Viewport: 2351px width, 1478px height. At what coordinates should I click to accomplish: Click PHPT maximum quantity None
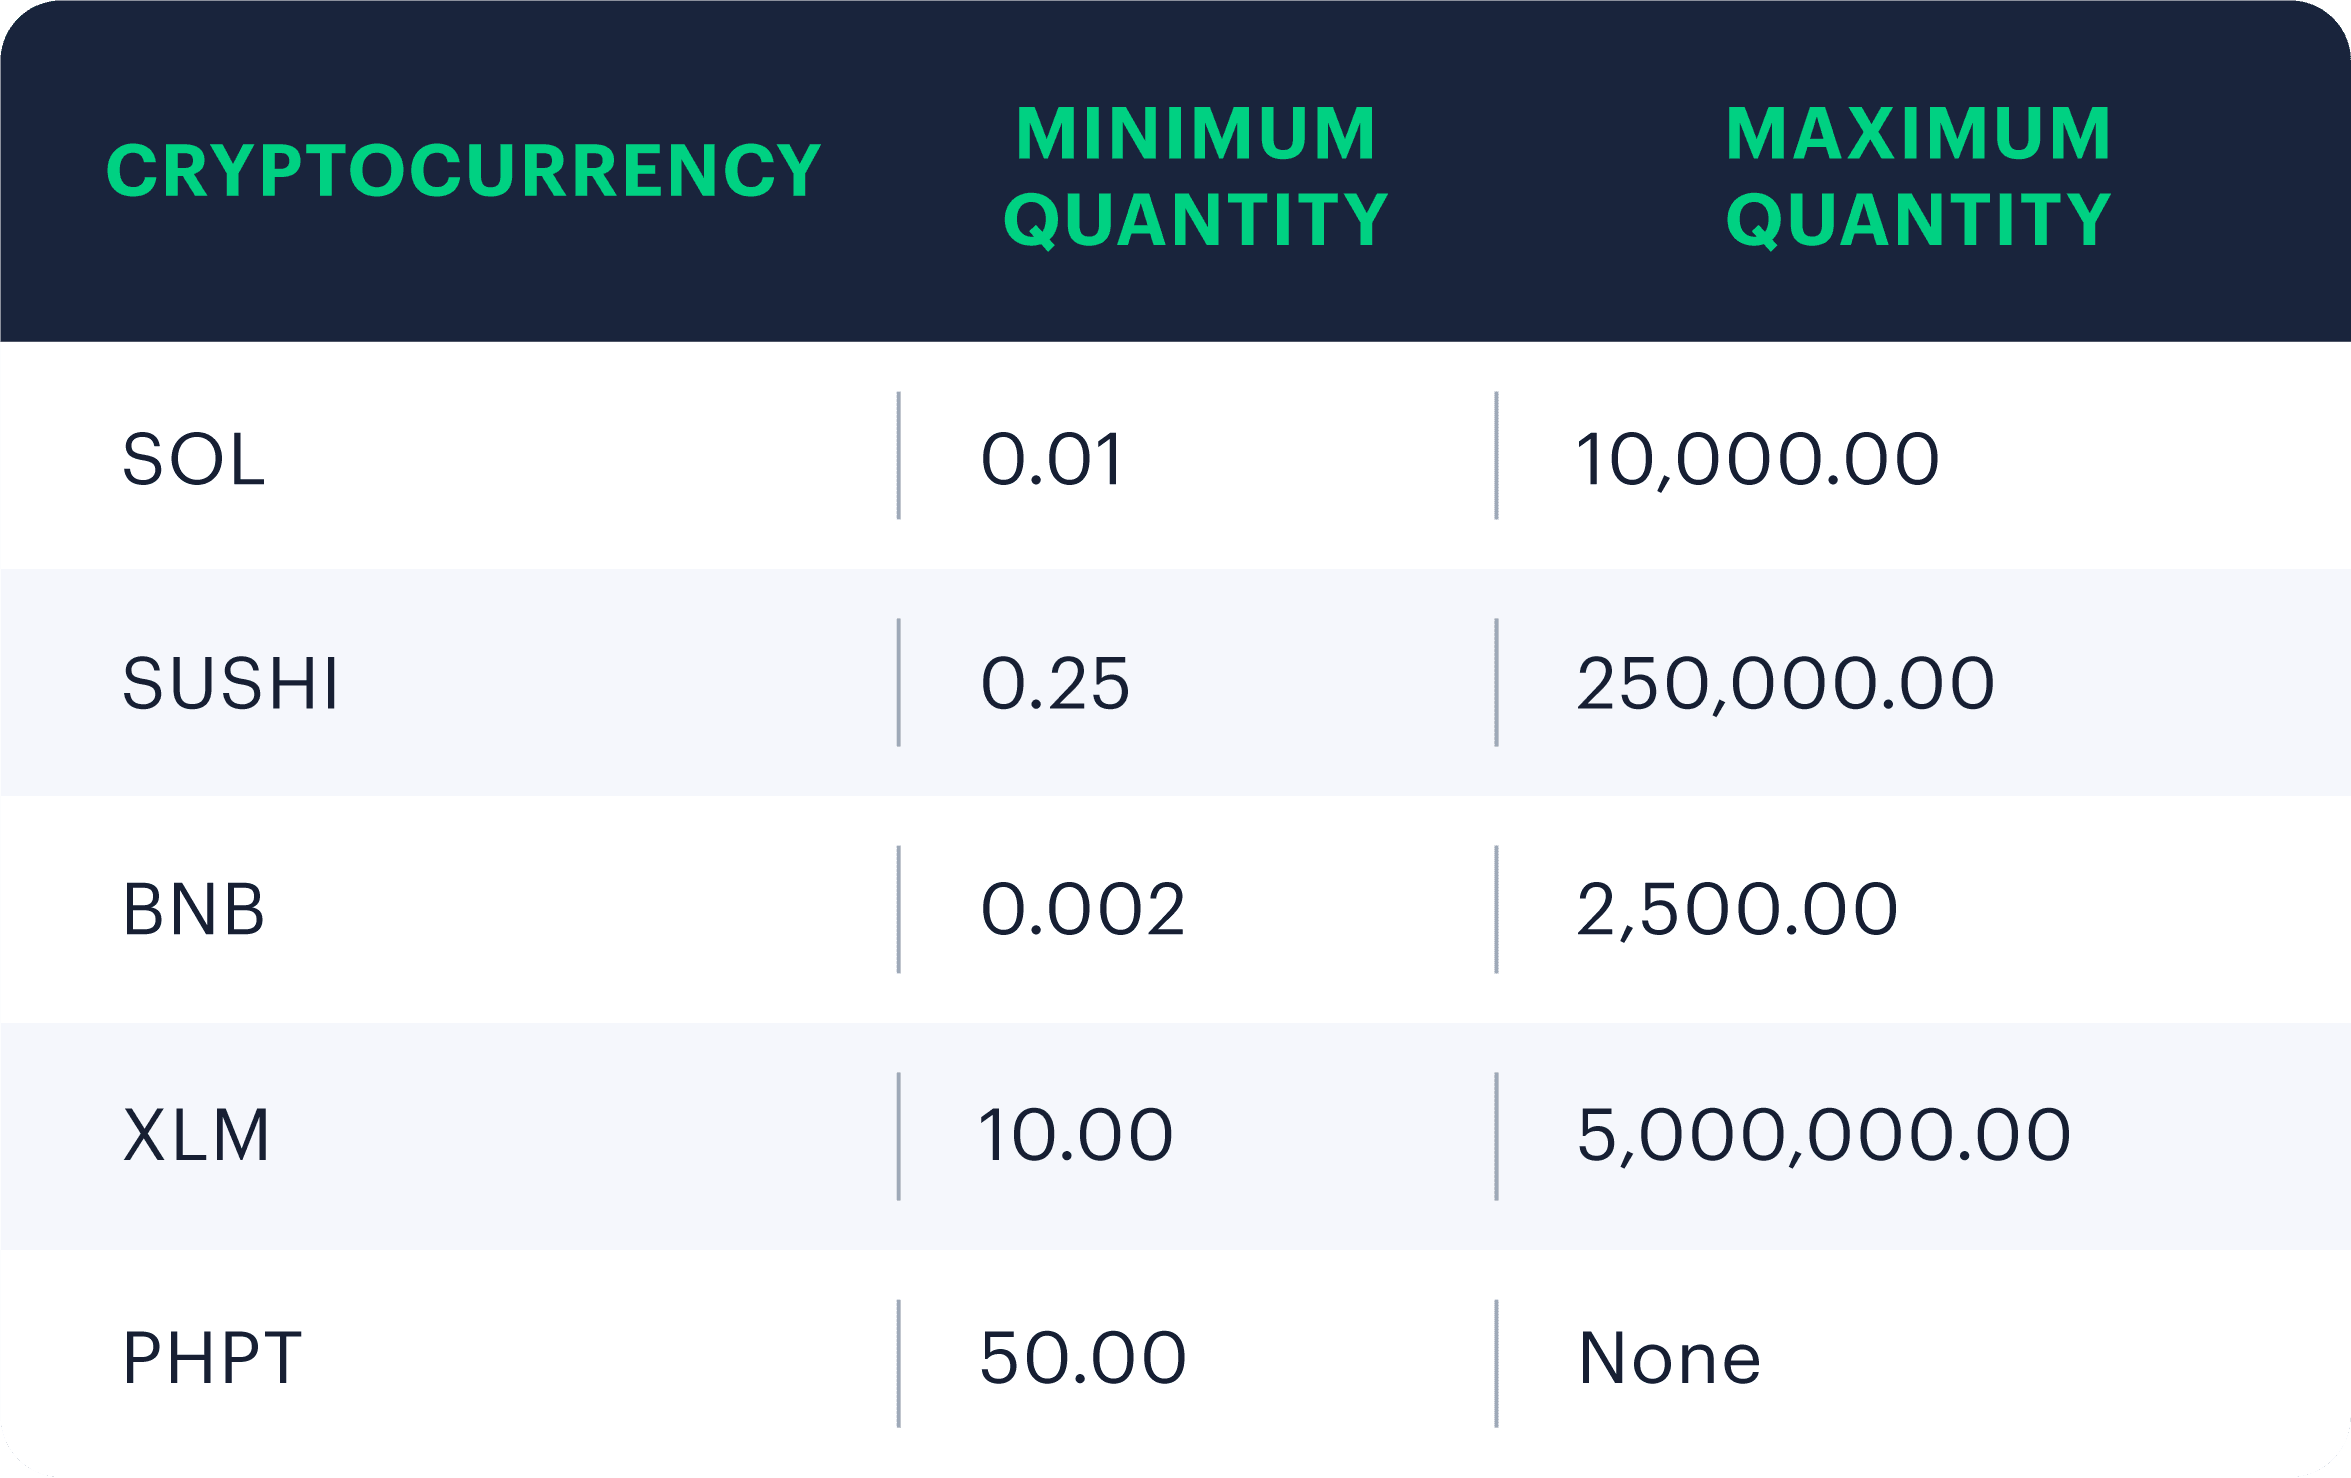(1670, 1359)
